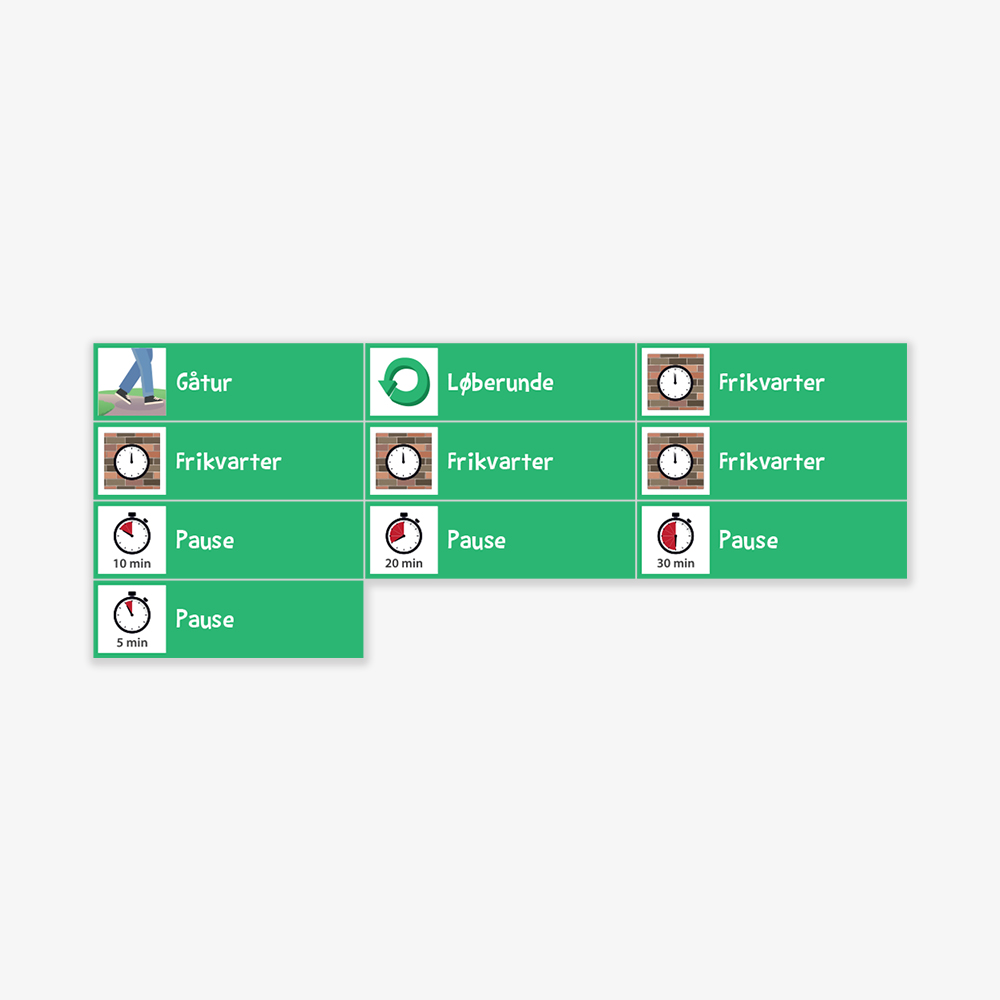This screenshot has height=1000, width=1000.
Task: Select Frikvarter label directly above 30 min Pause
Action: pyautogui.click(x=772, y=461)
